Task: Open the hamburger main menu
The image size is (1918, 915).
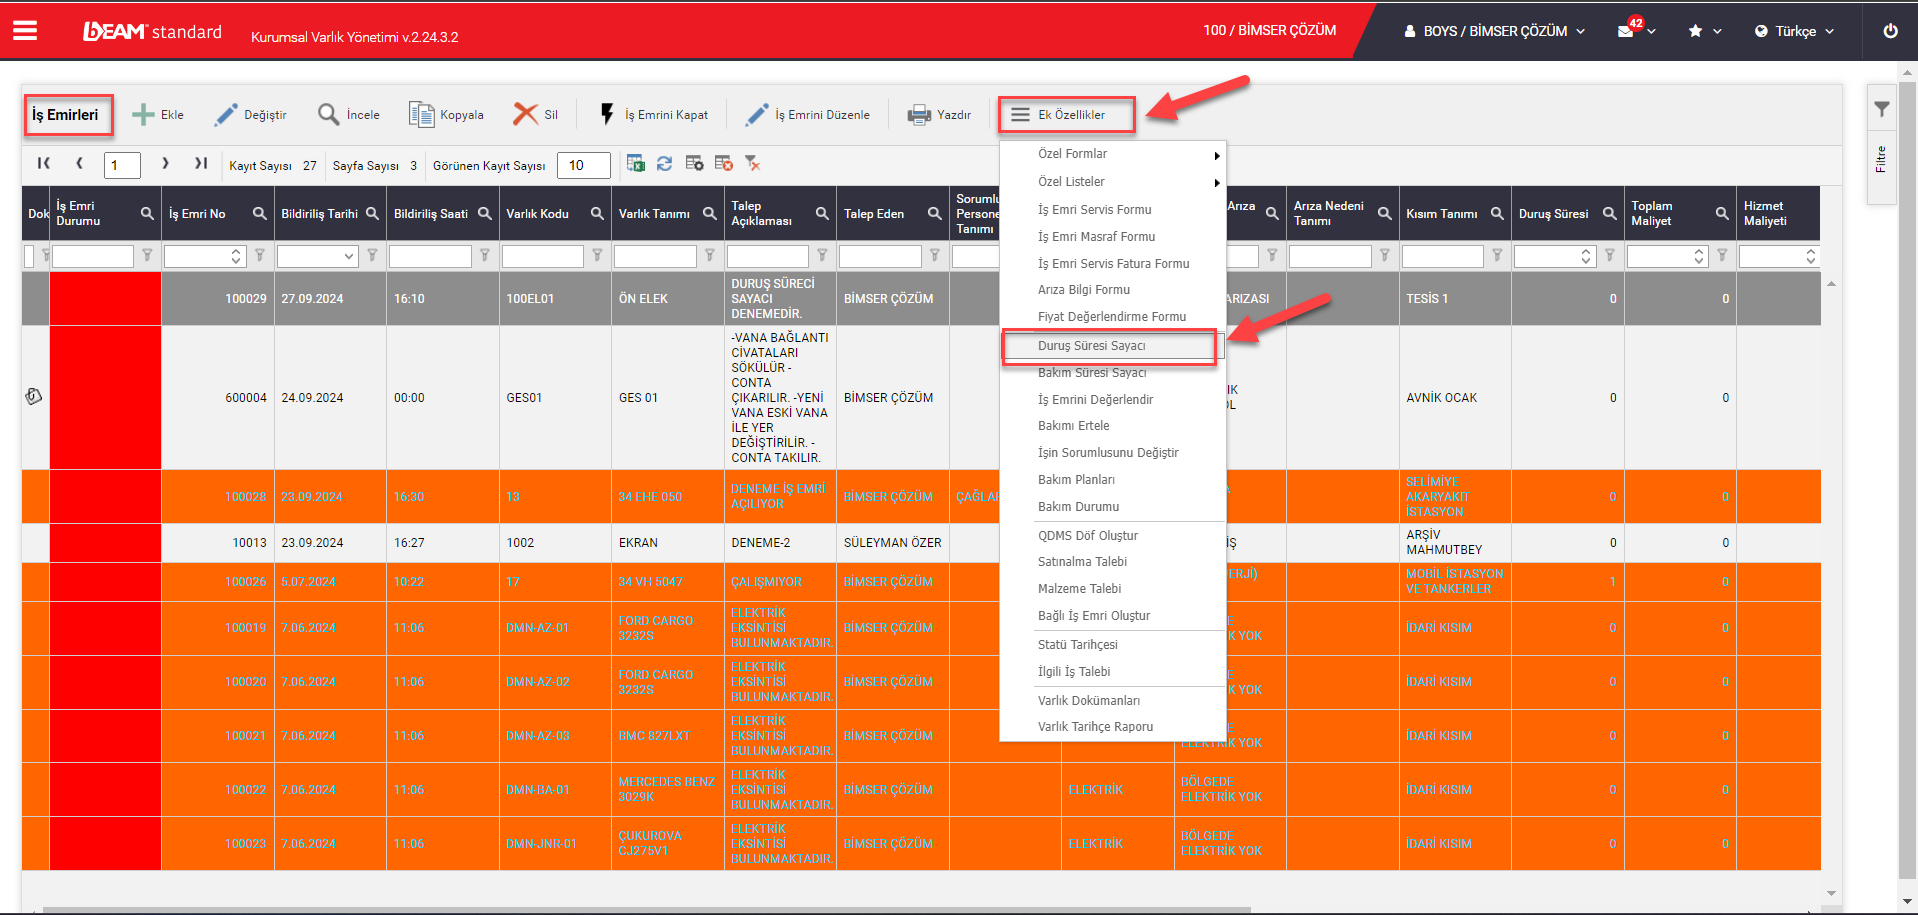Action: [x=25, y=31]
